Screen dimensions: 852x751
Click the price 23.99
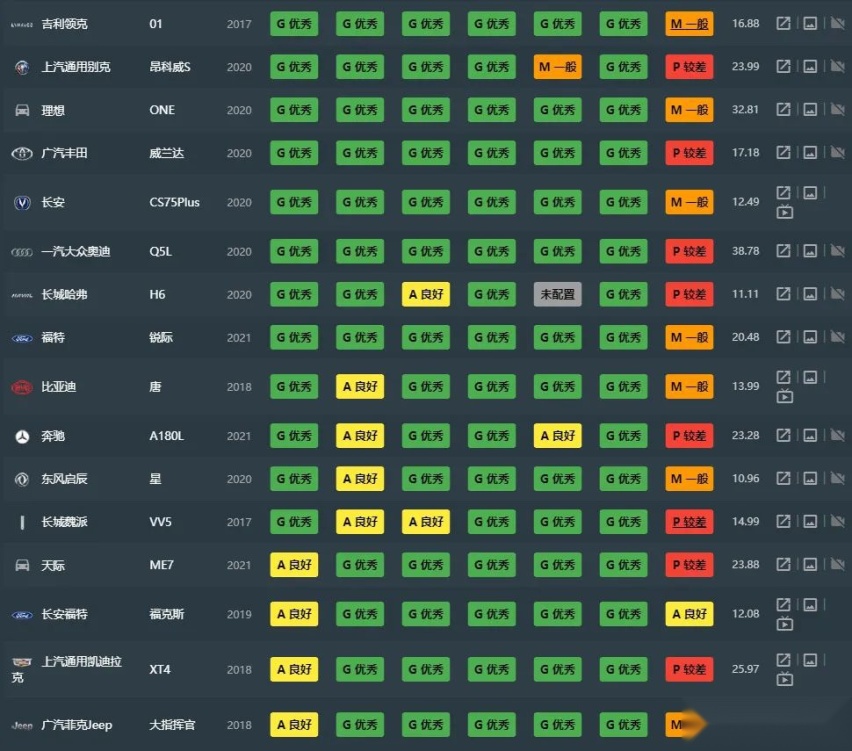746,66
